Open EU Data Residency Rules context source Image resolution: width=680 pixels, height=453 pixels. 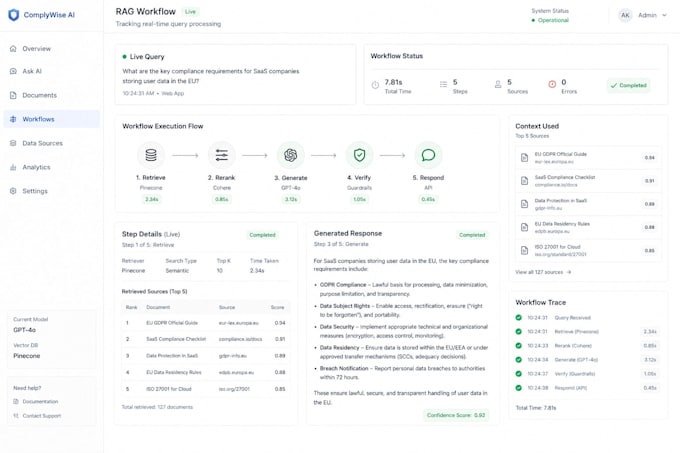tap(588, 227)
